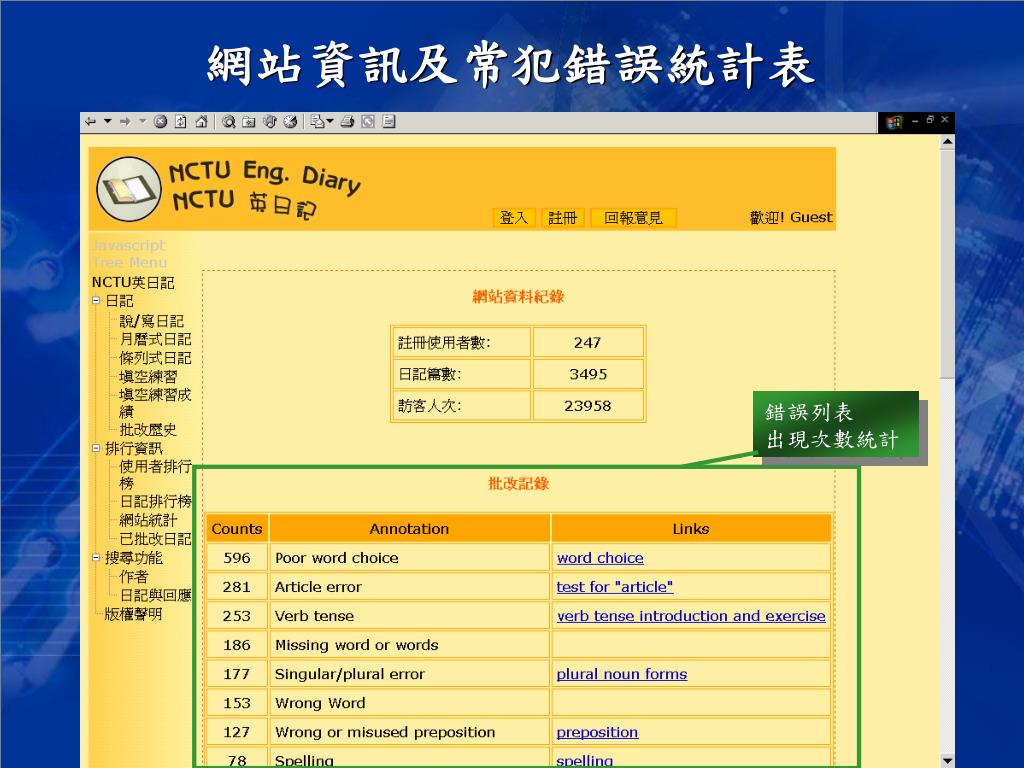Click the Refresh page icon
The image size is (1024, 768).
click(181, 121)
